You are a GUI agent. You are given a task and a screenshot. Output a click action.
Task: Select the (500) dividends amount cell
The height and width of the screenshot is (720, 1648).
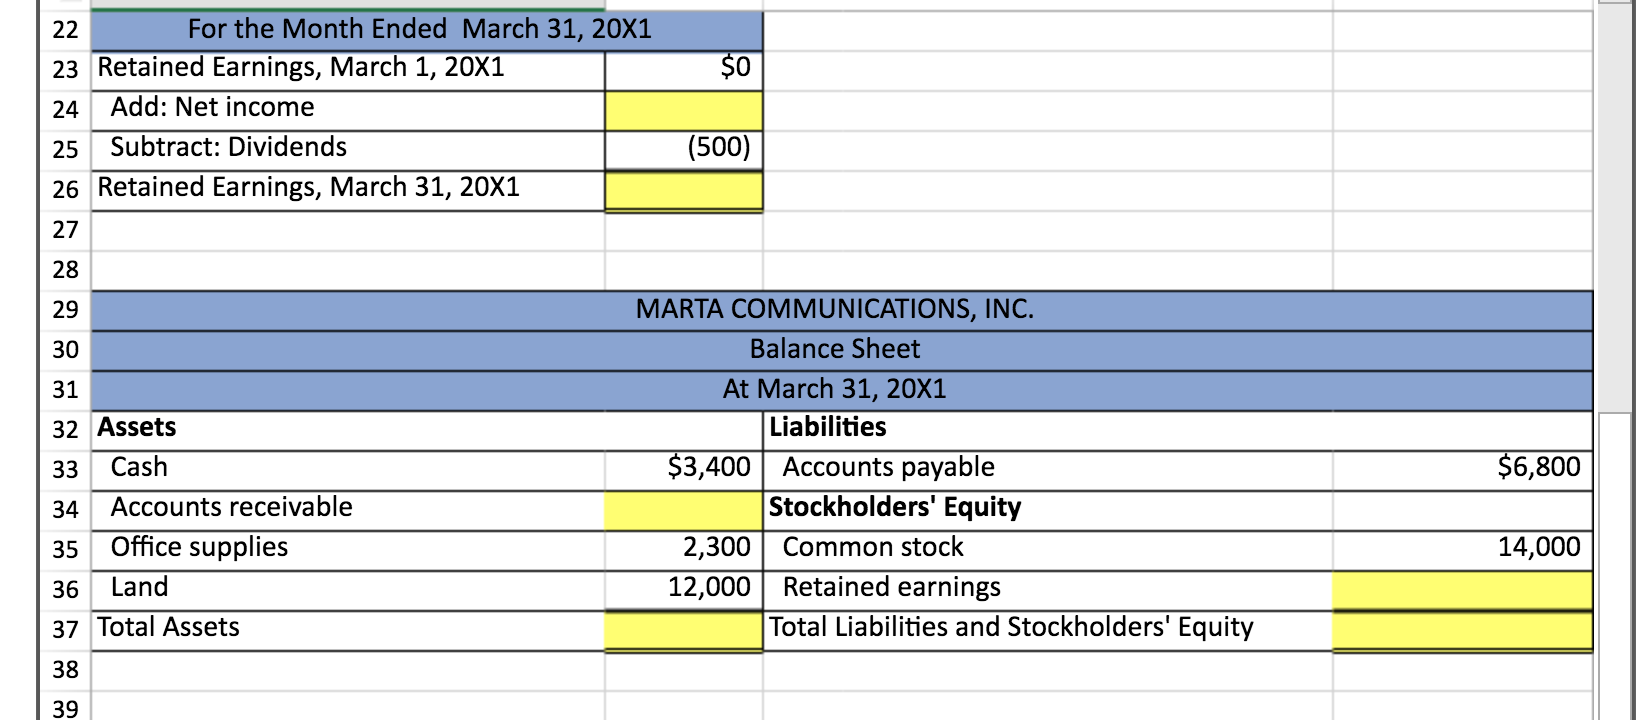pyautogui.click(x=684, y=151)
